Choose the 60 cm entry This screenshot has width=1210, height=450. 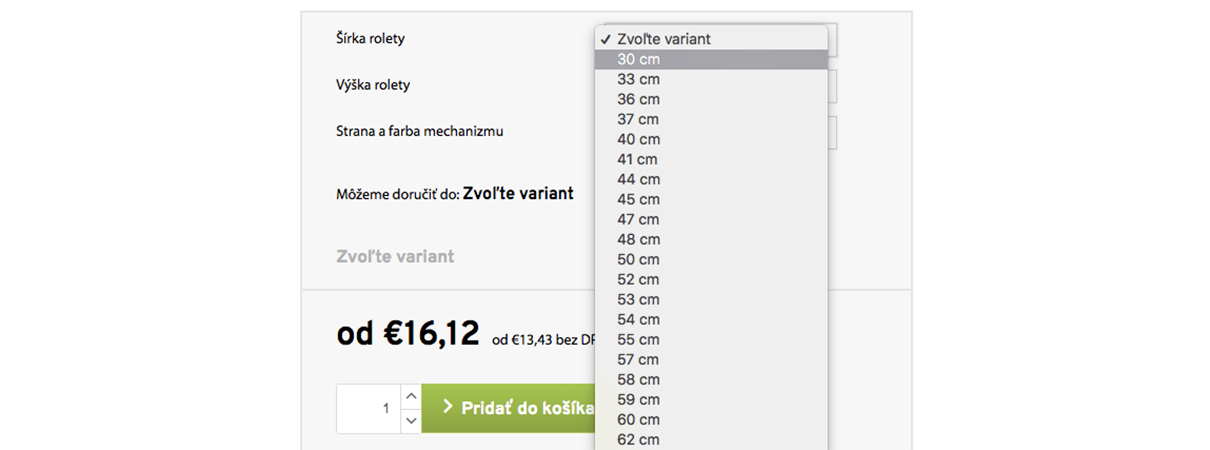(x=711, y=419)
